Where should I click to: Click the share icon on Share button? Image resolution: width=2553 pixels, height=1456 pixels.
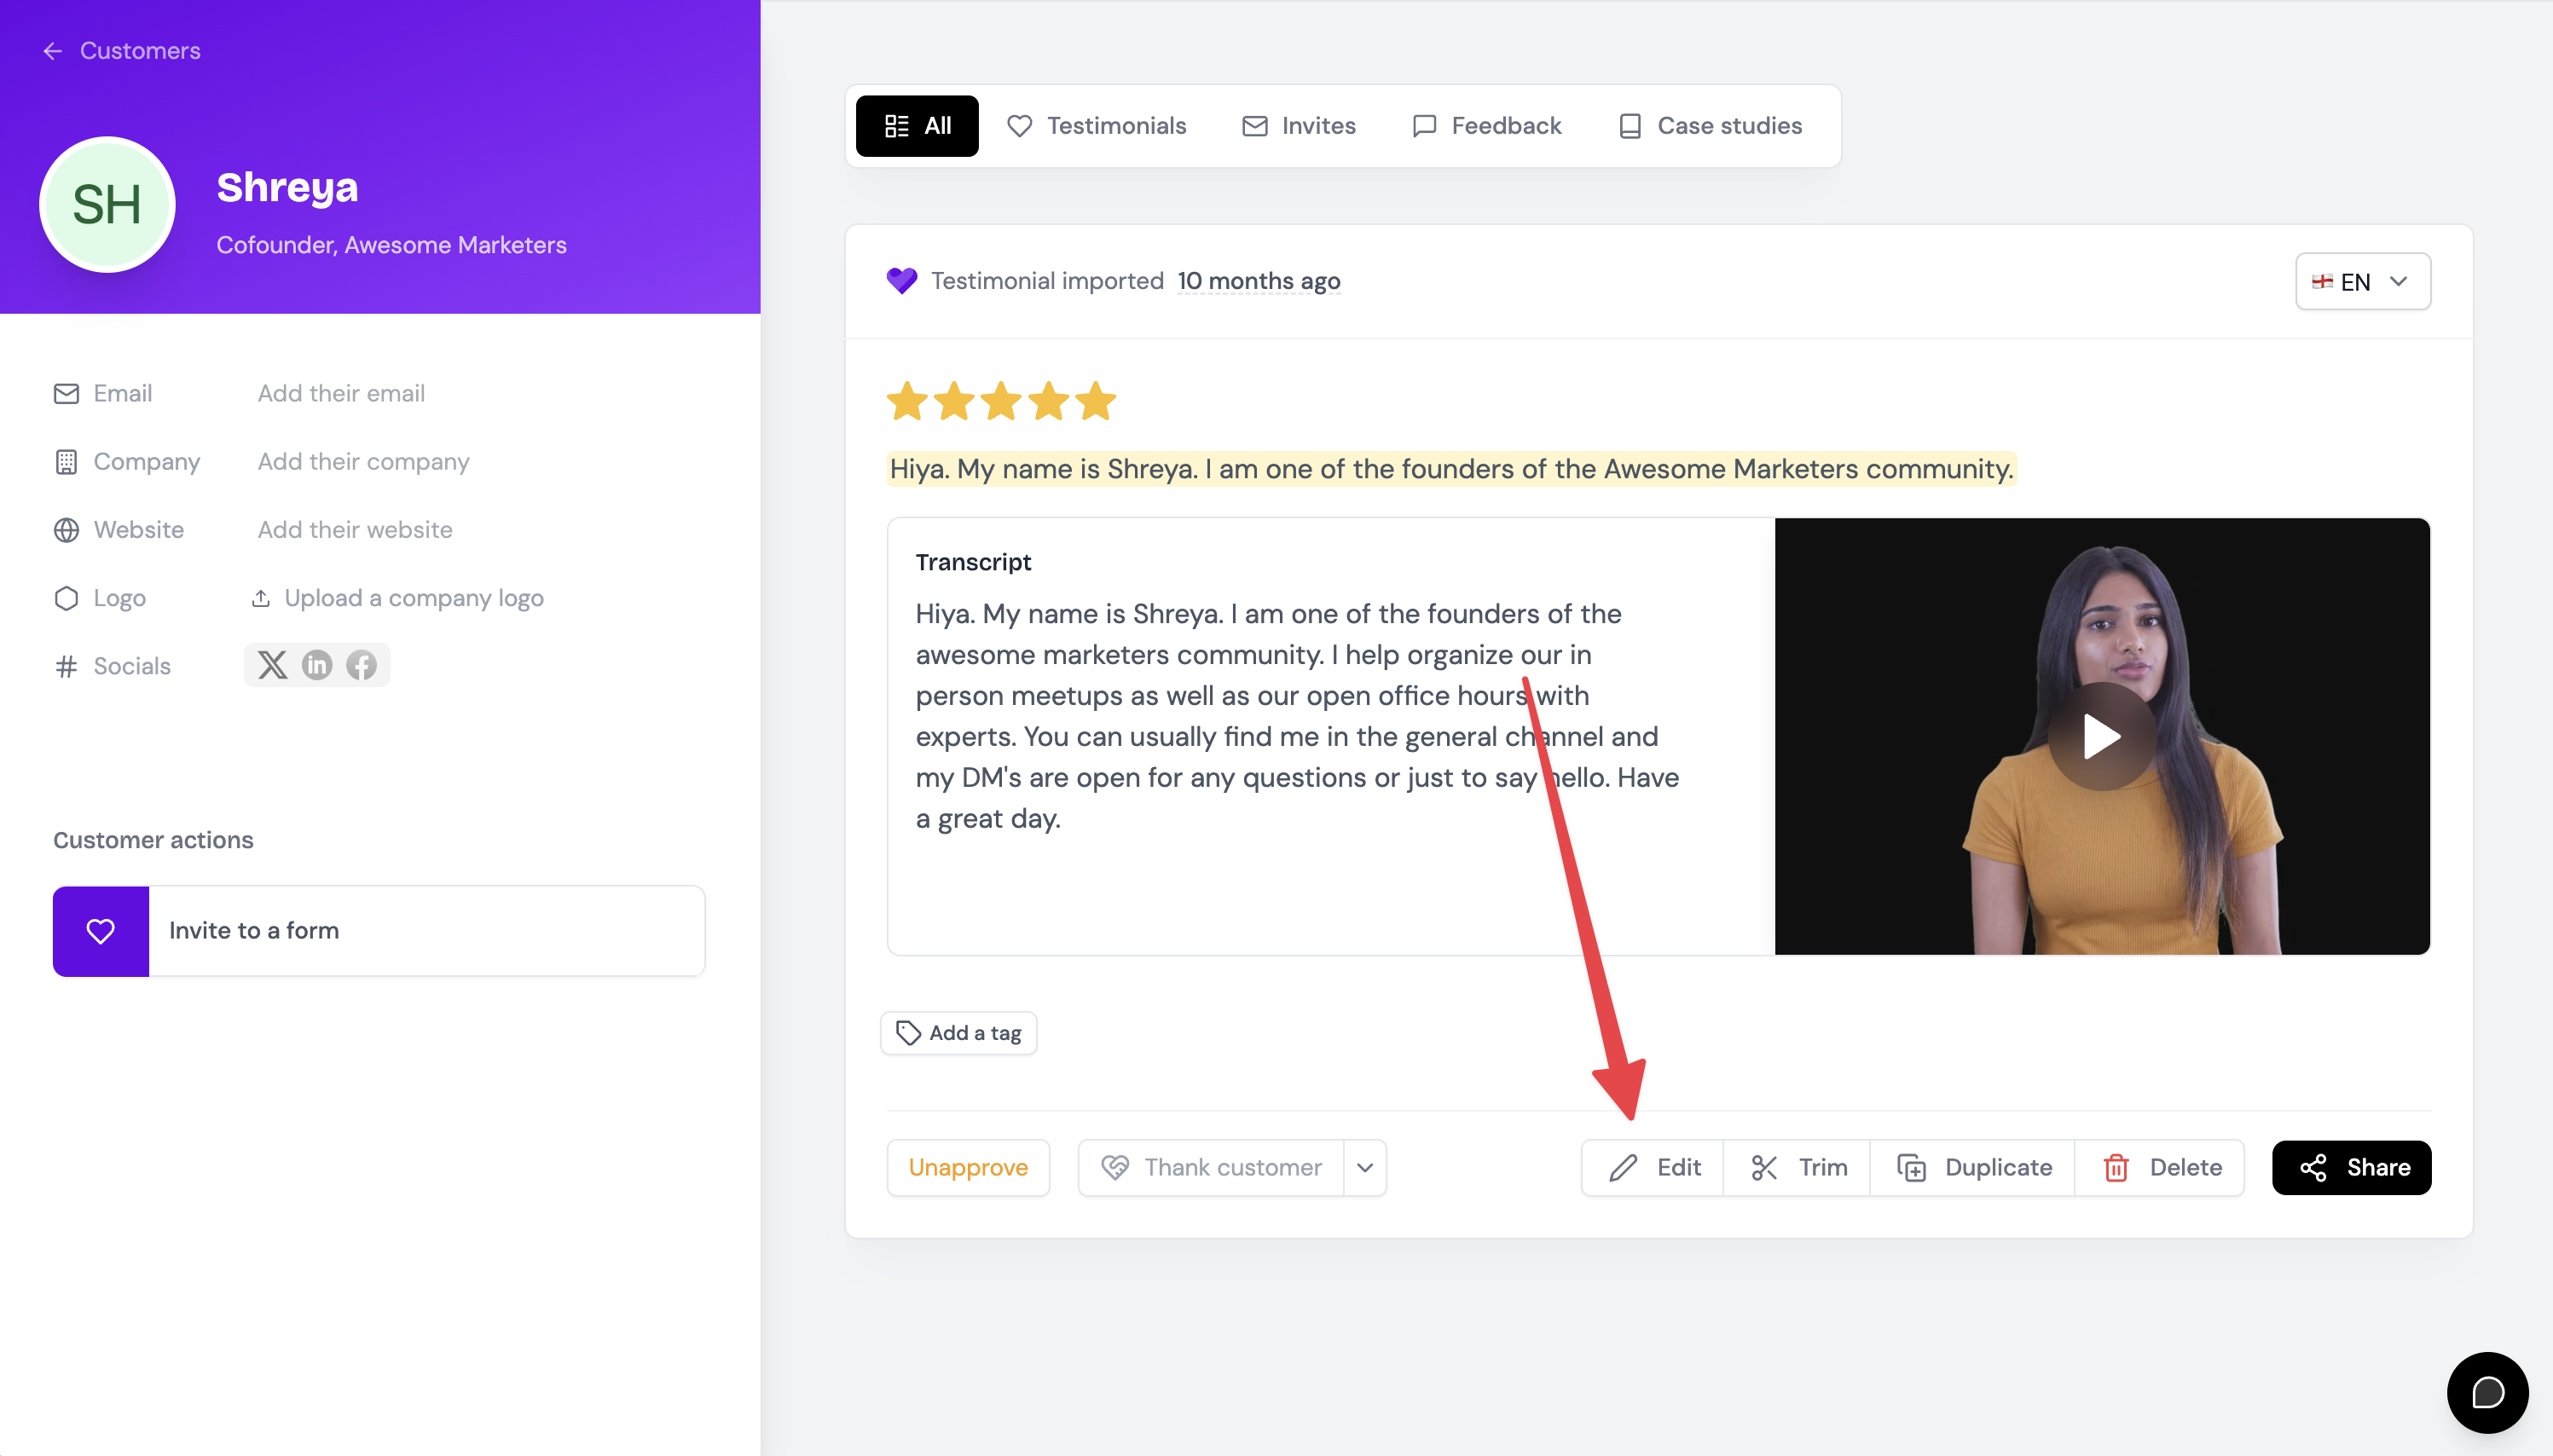2313,1168
